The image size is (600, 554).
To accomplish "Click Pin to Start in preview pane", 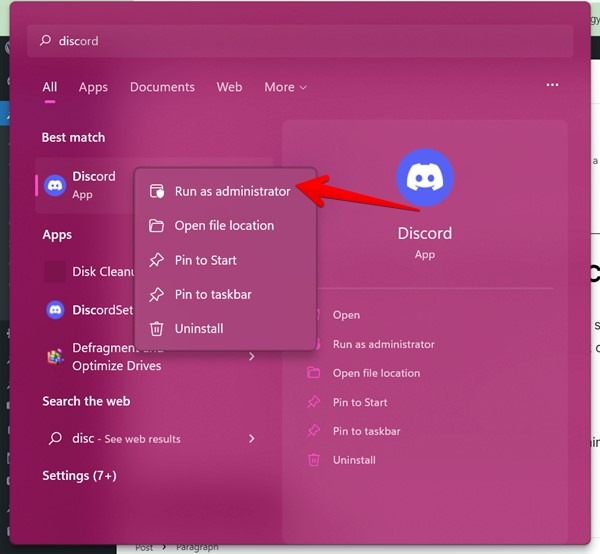I will [360, 402].
